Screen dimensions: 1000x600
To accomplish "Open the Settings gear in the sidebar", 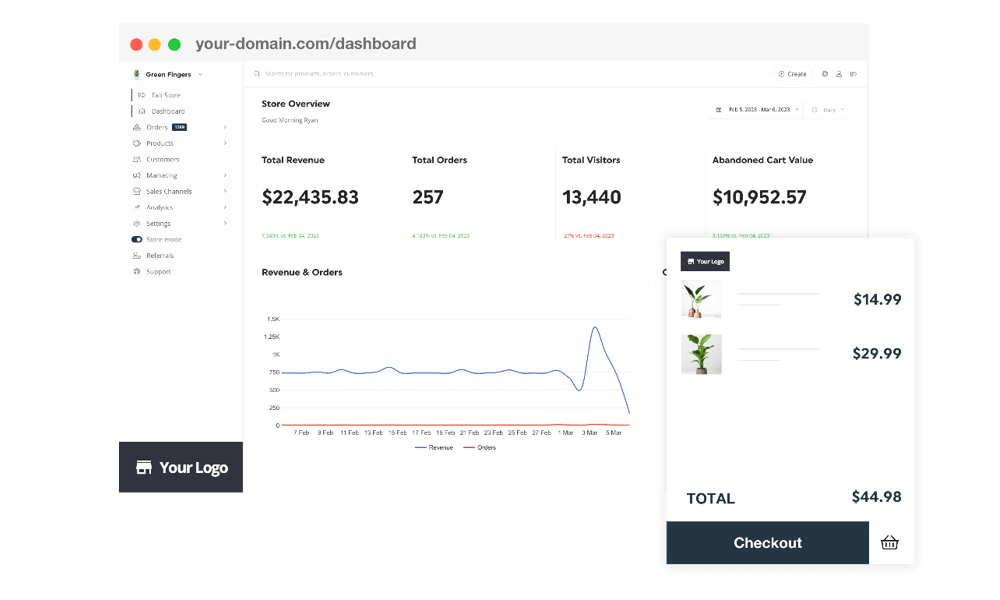I will (x=136, y=223).
